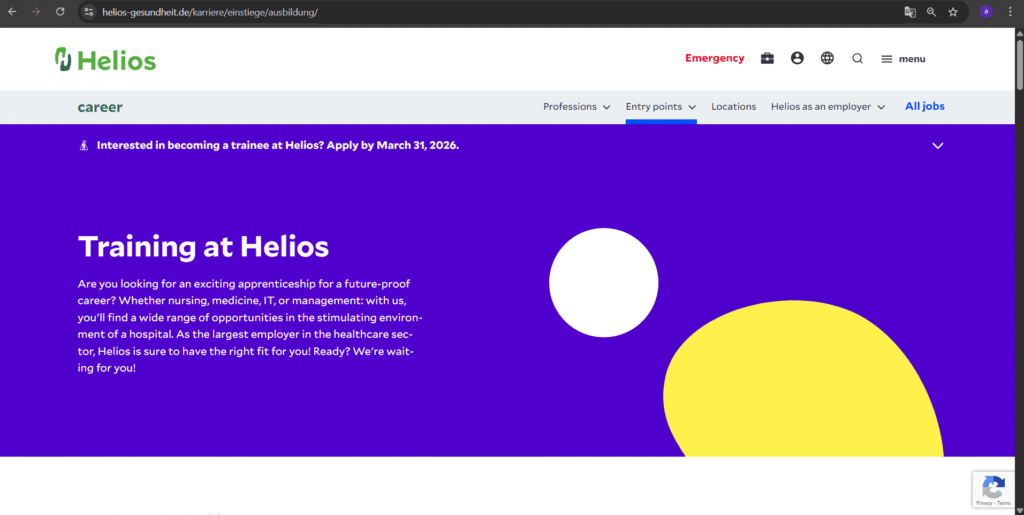Open the All jobs link
Image resolution: width=1024 pixels, height=515 pixels.
point(924,107)
